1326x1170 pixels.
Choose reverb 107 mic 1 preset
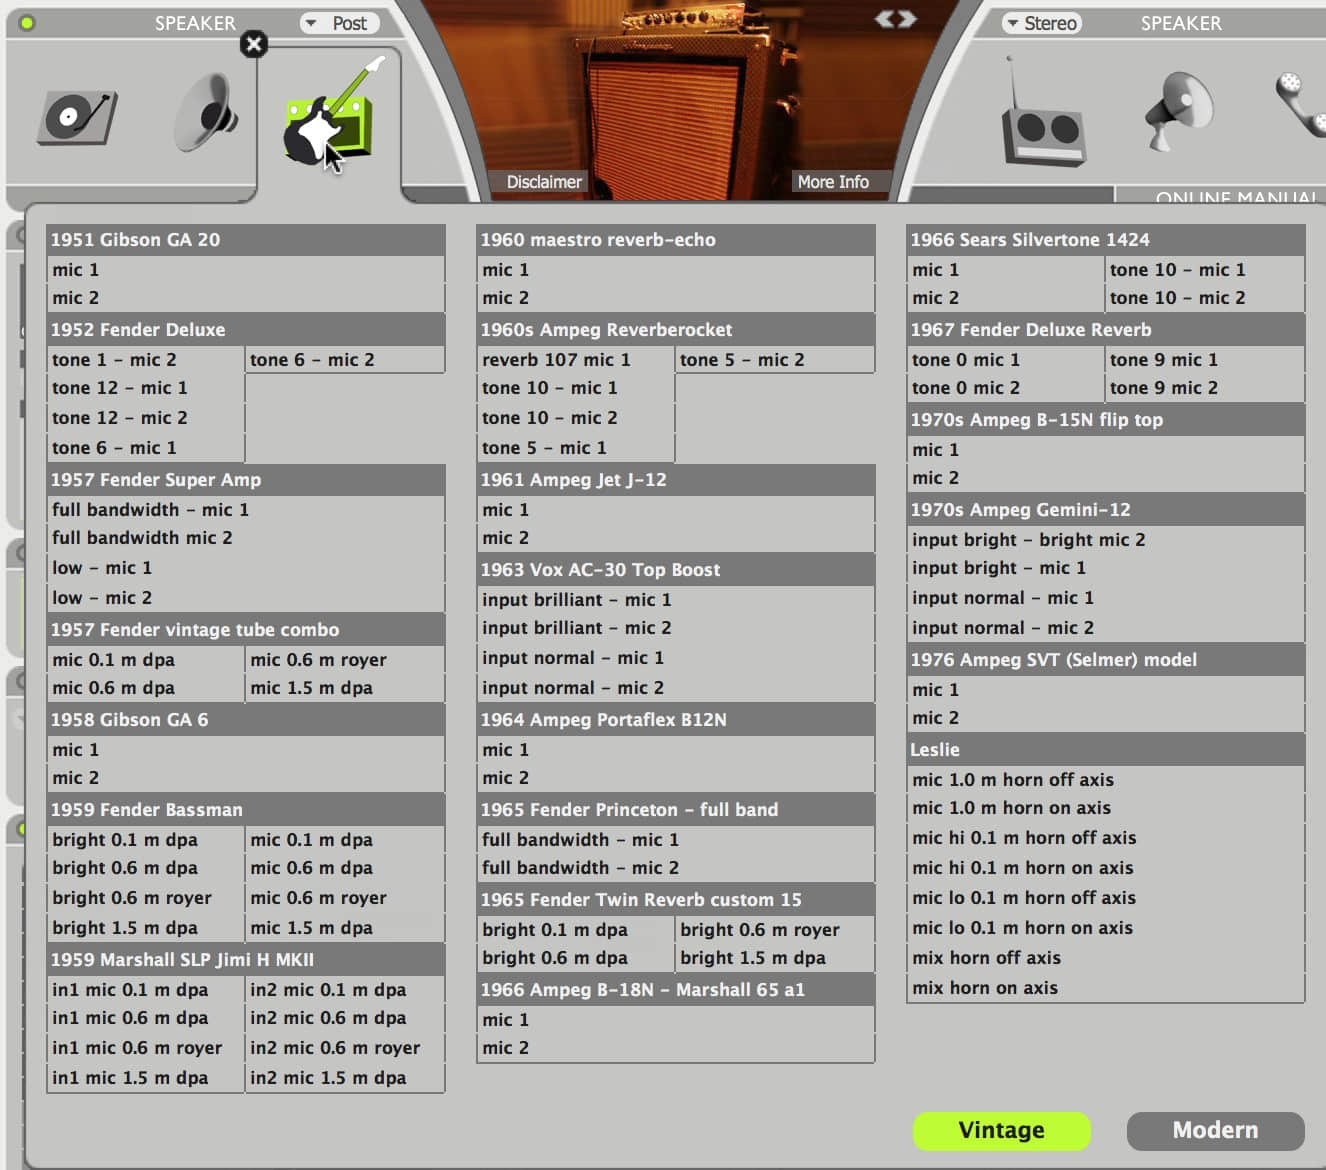point(576,360)
